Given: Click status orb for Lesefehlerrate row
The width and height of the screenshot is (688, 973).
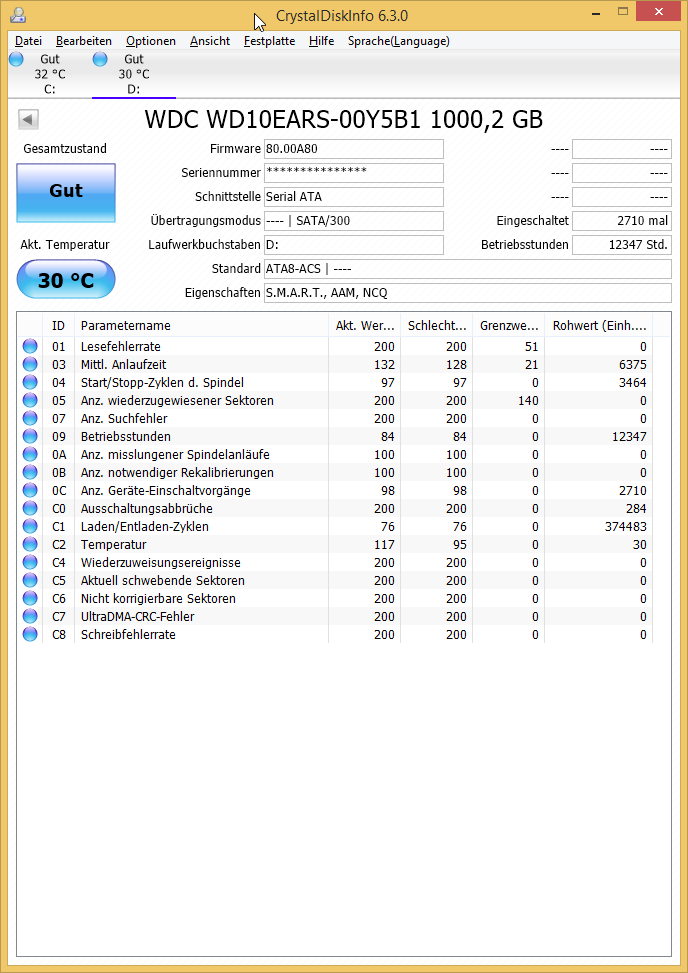Looking at the screenshot, I should click(x=30, y=346).
